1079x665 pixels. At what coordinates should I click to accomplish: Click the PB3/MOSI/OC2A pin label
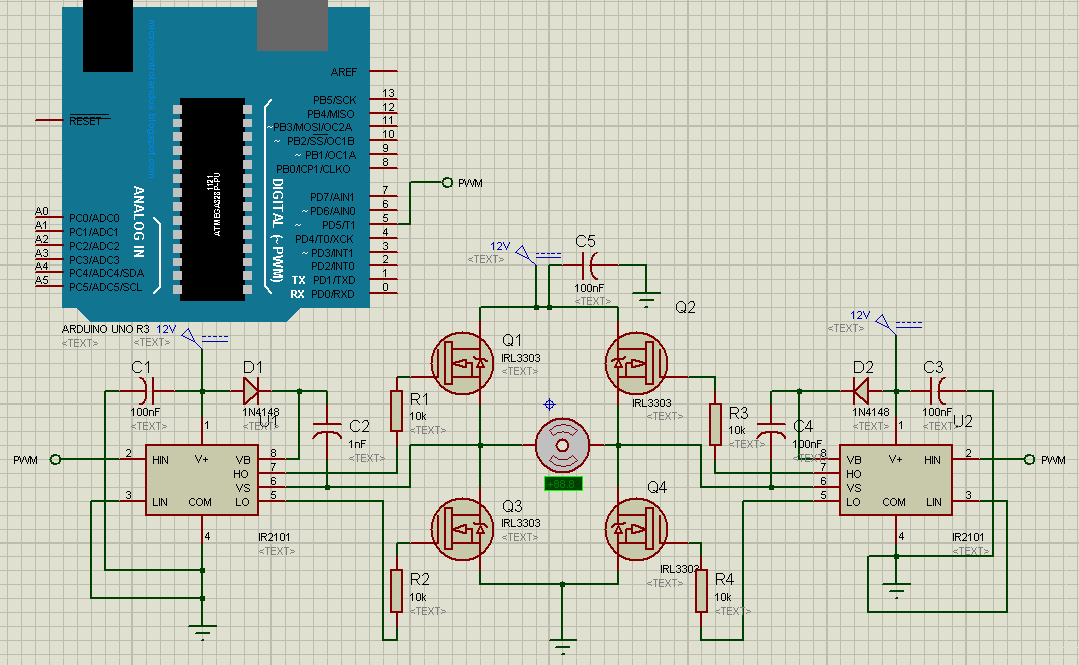(312, 127)
